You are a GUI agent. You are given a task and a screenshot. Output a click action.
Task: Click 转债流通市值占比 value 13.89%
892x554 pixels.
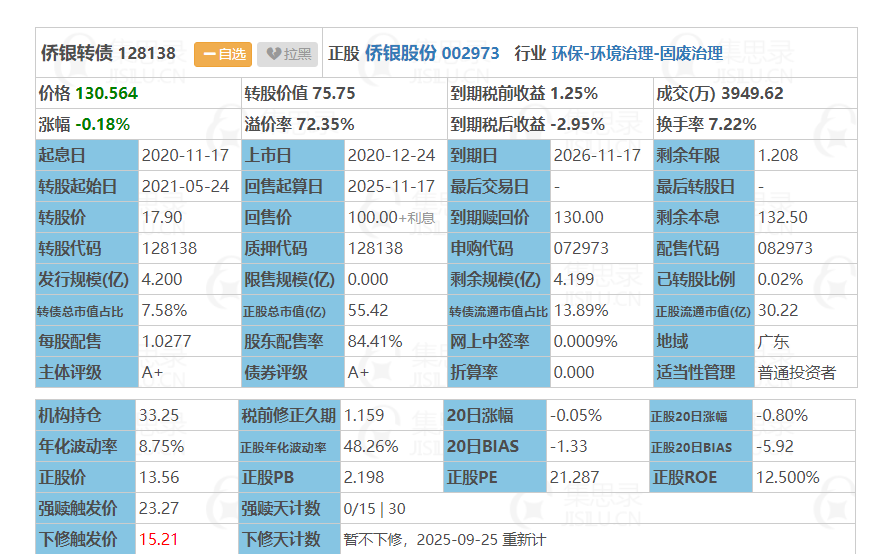(581, 311)
